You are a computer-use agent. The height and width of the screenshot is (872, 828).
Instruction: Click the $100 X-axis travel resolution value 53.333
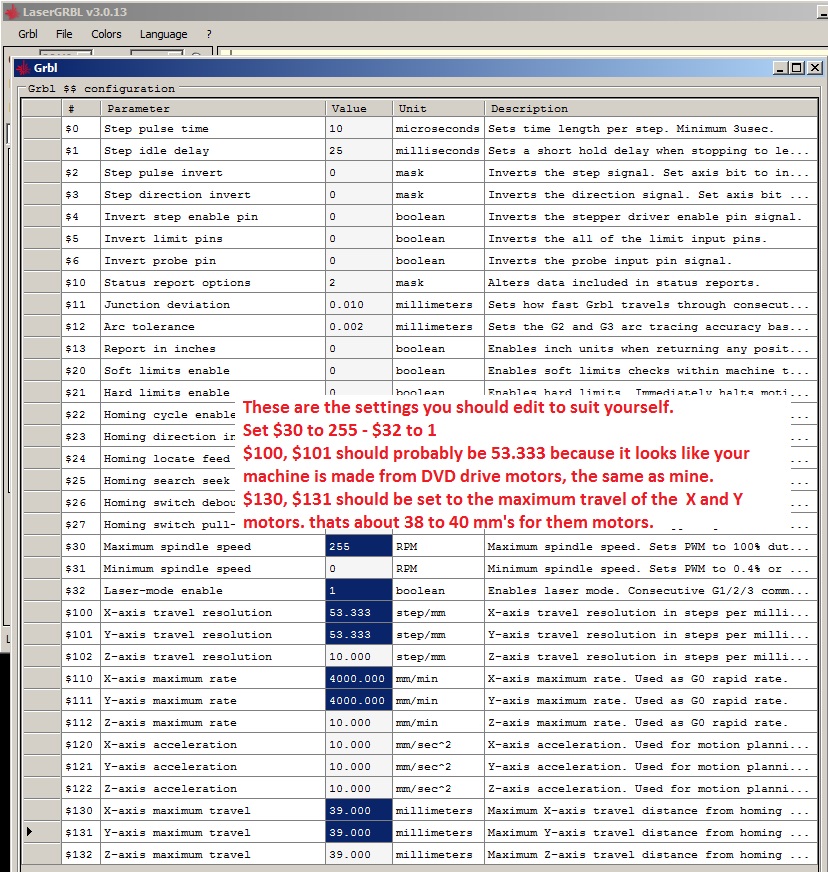[x=359, y=612]
